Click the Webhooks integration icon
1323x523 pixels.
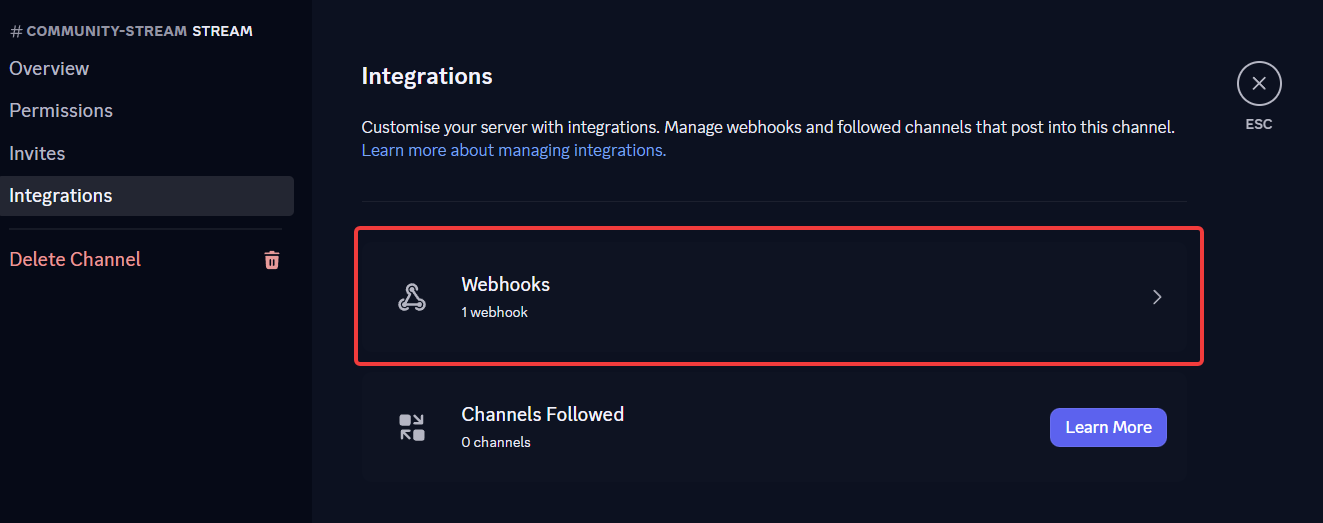412,297
